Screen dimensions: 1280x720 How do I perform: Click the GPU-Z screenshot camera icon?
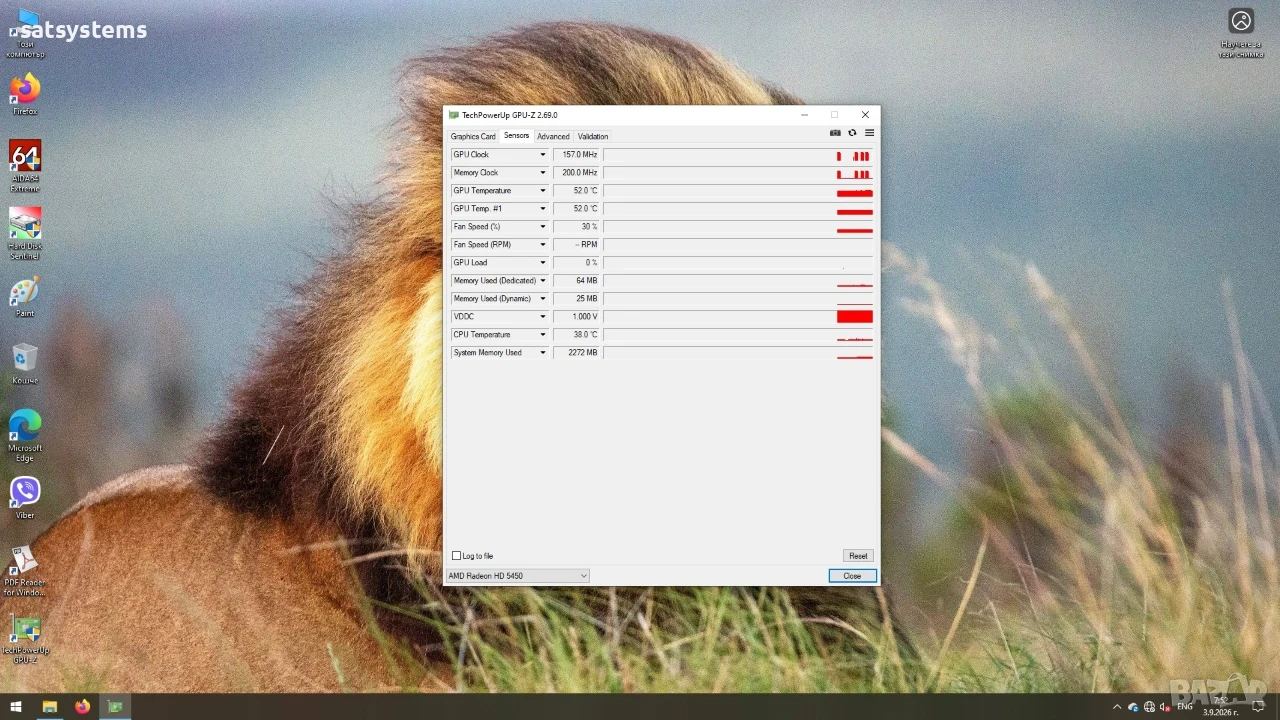pos(835,133)
